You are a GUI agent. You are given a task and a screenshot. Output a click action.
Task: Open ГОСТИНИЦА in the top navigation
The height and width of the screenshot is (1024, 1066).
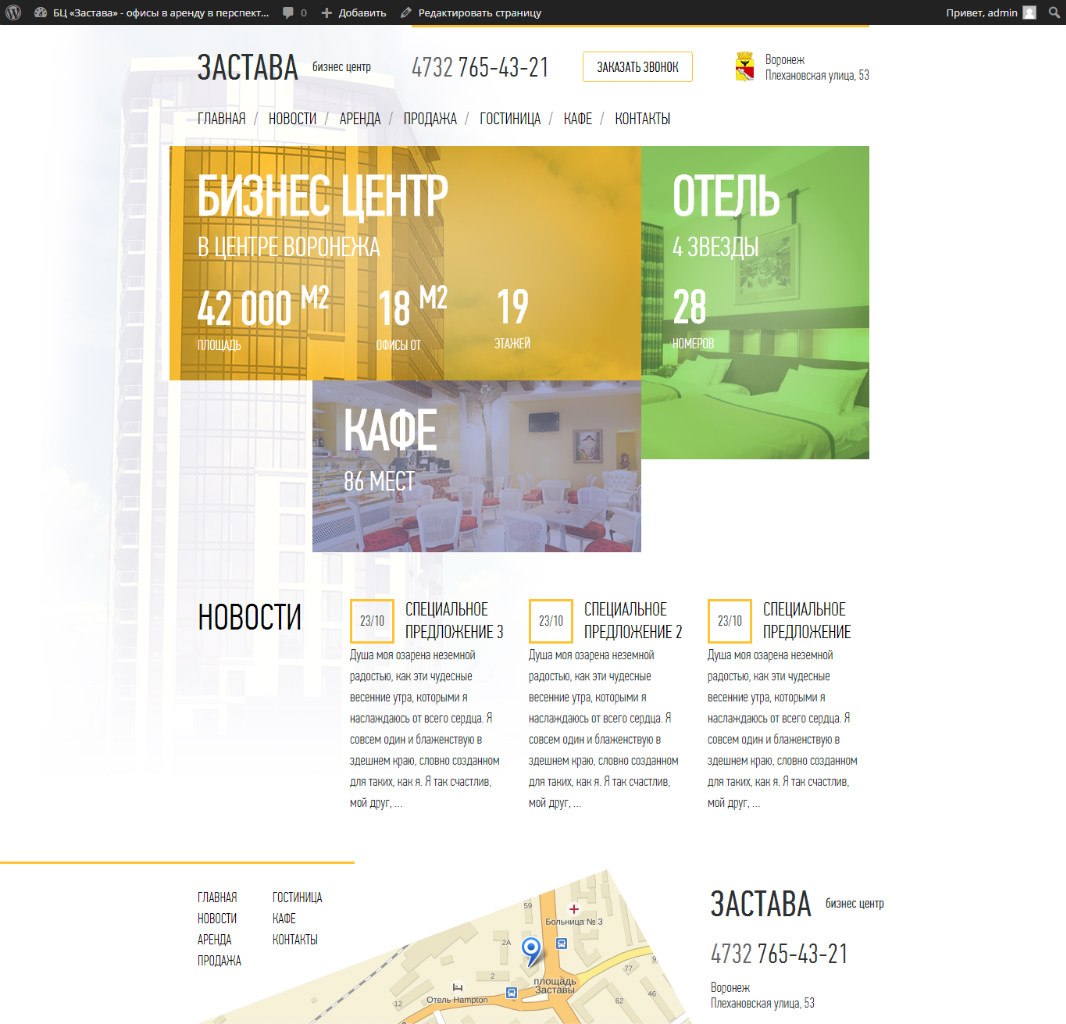(x=510, y=118)
